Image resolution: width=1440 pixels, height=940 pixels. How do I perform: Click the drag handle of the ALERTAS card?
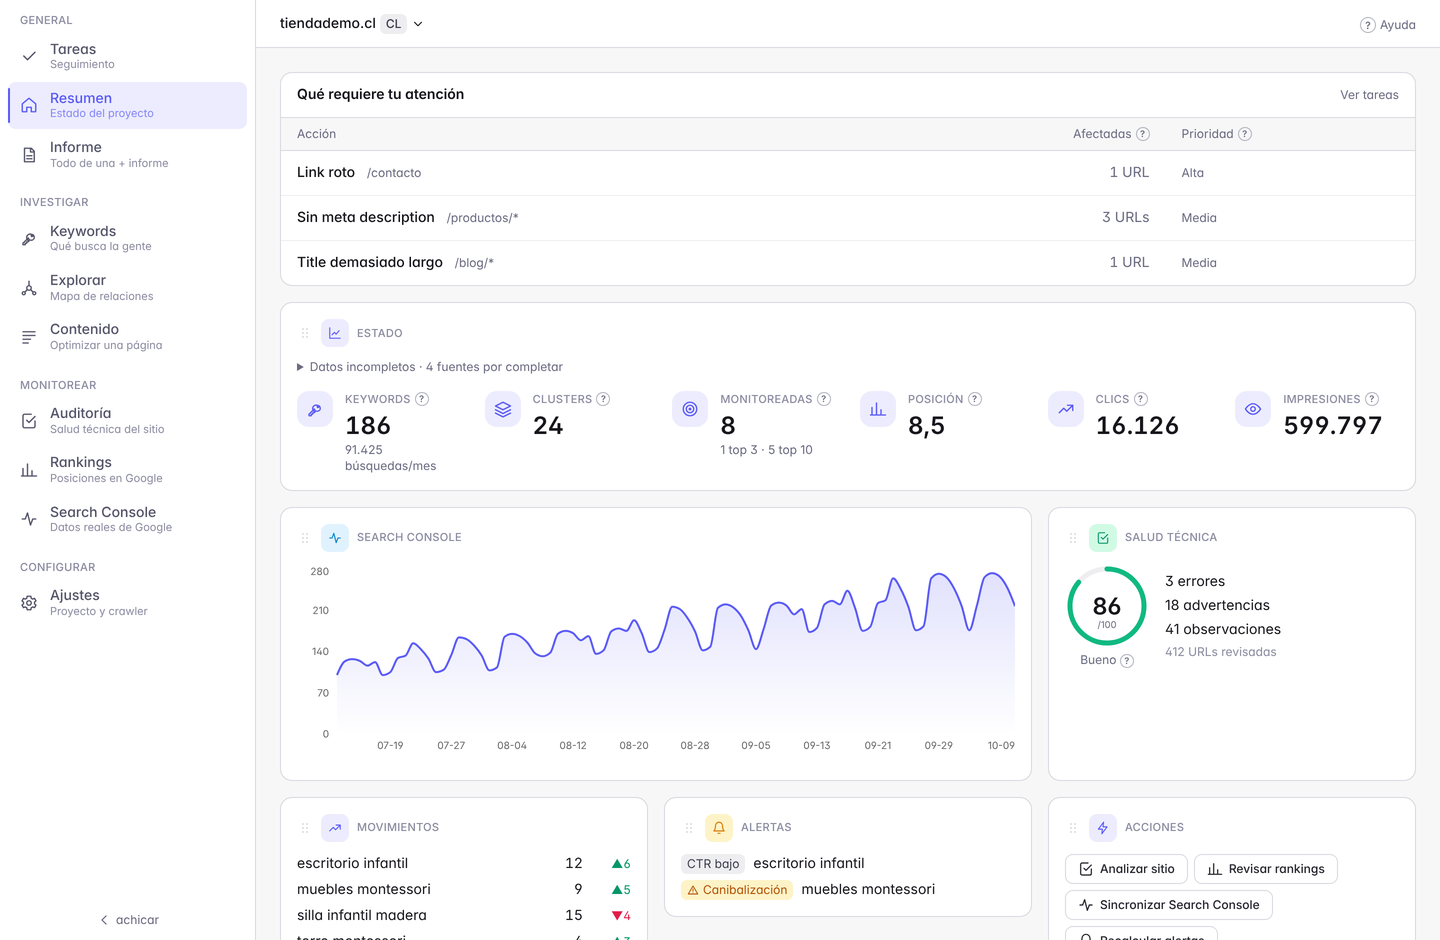click(689, 828)
